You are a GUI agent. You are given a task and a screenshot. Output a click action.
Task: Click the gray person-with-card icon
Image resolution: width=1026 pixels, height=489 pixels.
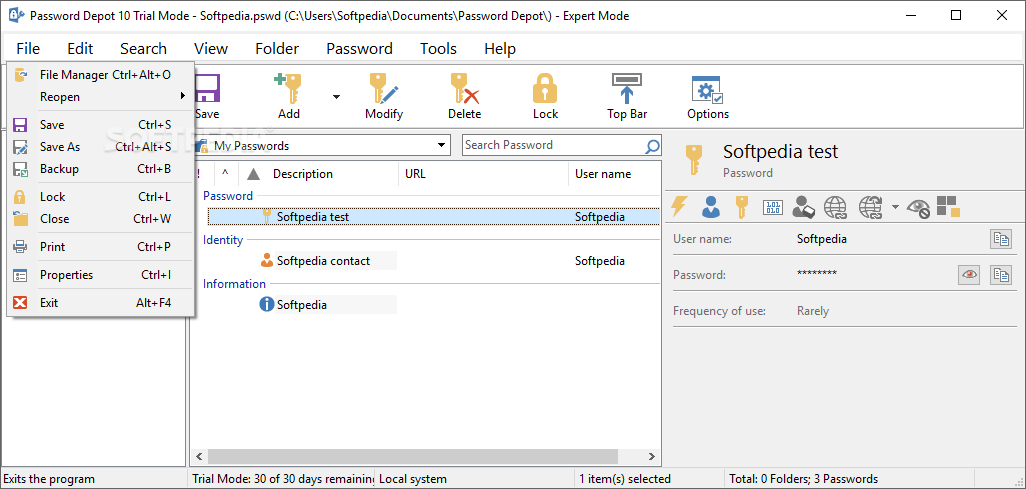803,208
